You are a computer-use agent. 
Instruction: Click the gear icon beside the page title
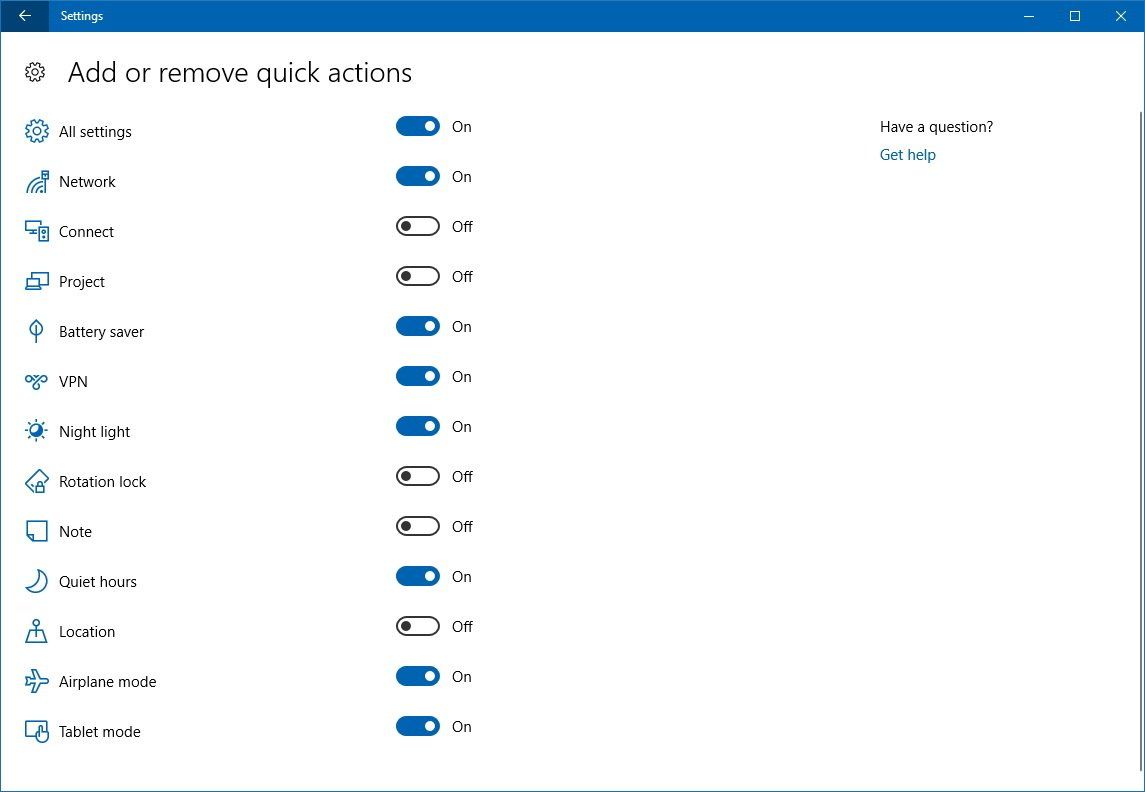coord(35,72)
